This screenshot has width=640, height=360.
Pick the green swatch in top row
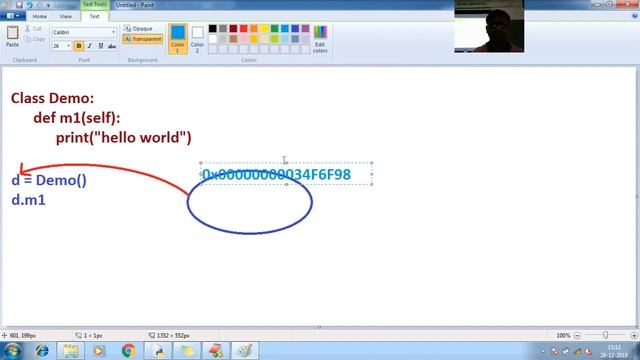click(275, 29)
